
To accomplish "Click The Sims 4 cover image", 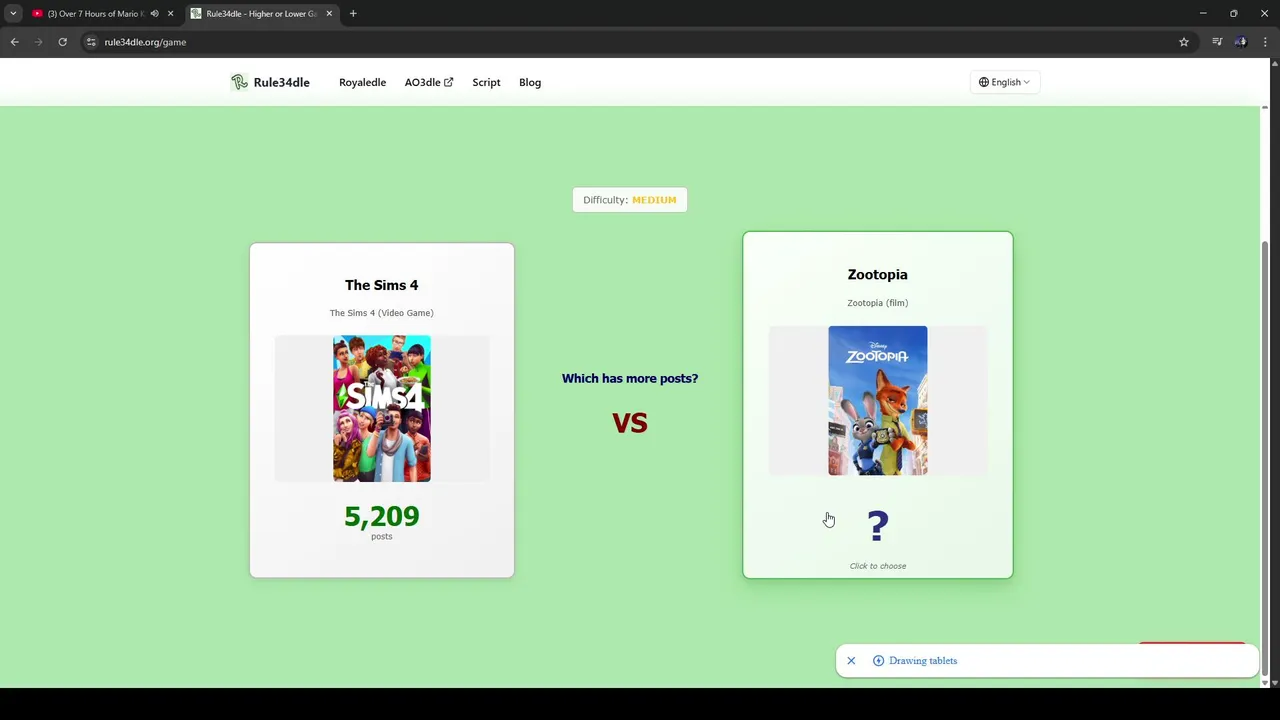I will point(382,409).
